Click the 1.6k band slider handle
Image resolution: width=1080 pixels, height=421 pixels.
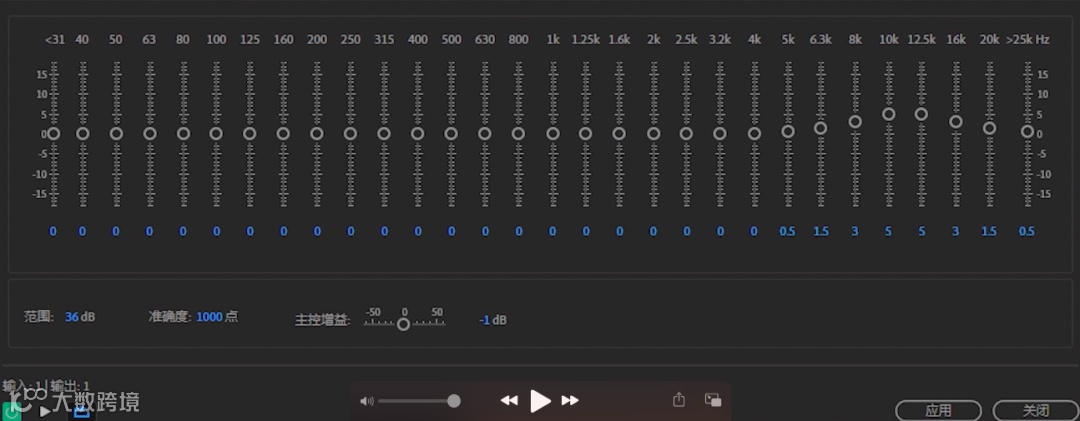[619, 134]
